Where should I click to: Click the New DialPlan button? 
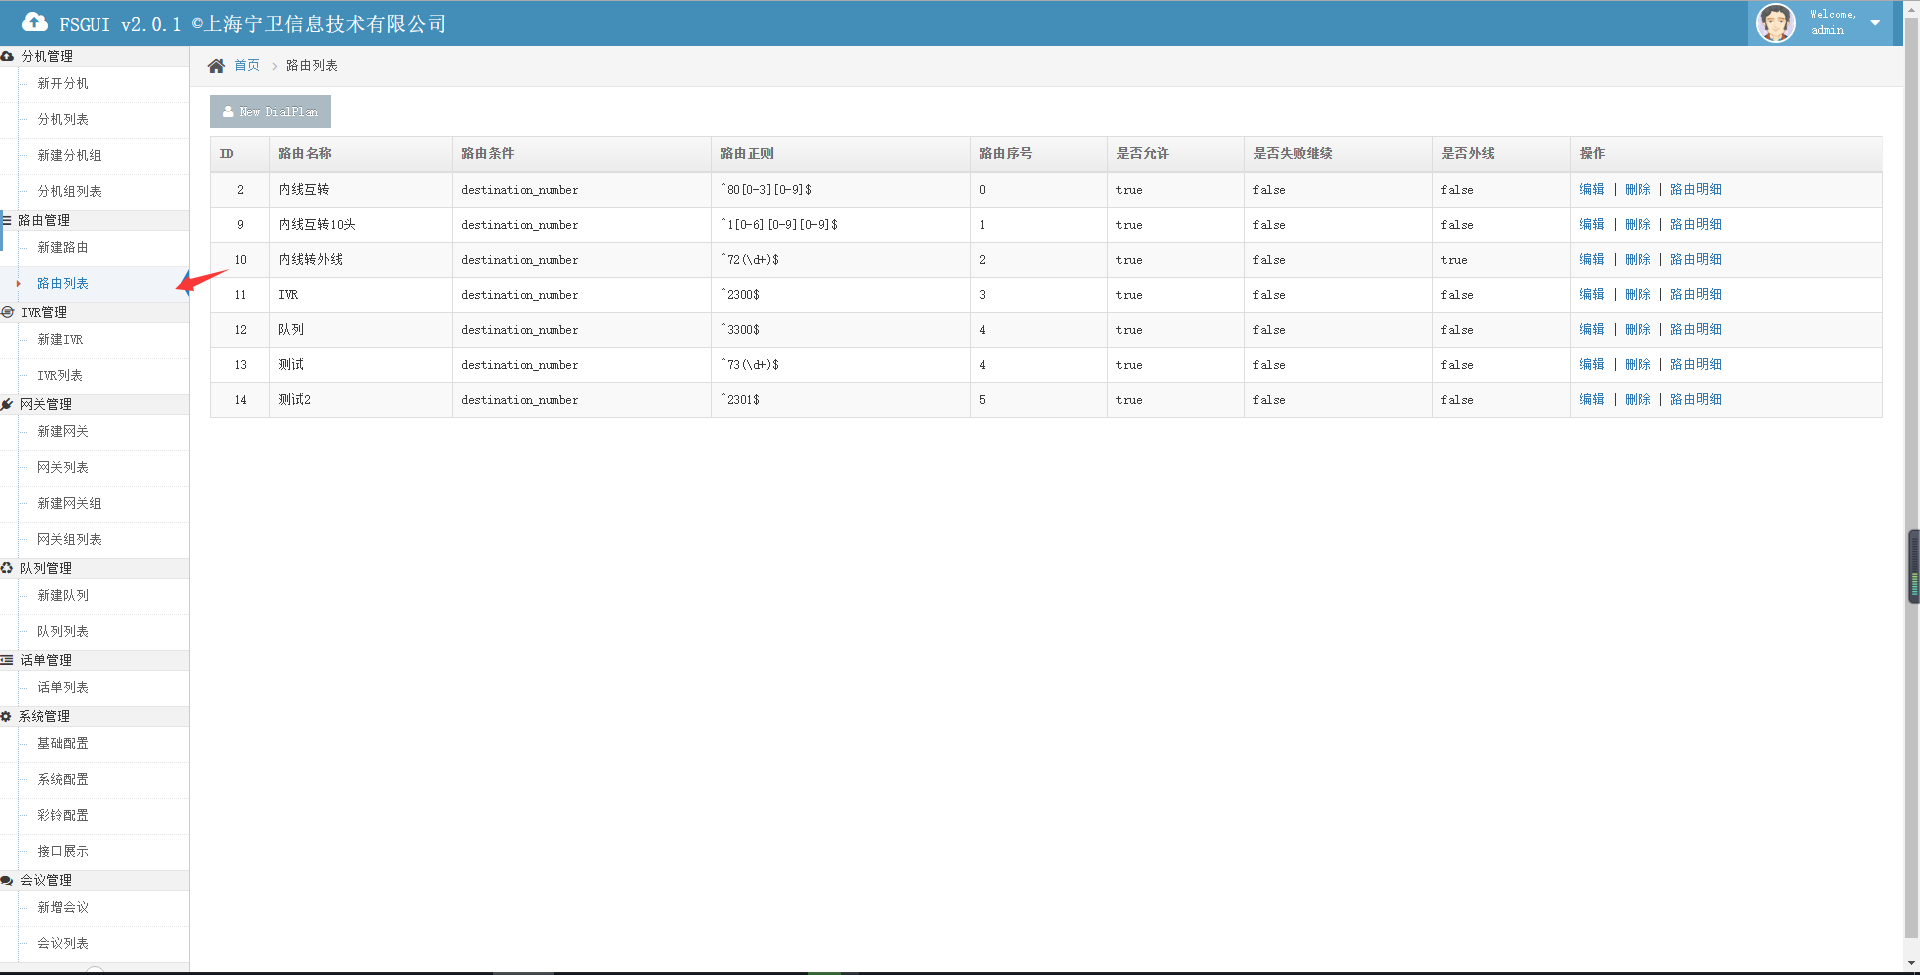[x=270, y=112]
